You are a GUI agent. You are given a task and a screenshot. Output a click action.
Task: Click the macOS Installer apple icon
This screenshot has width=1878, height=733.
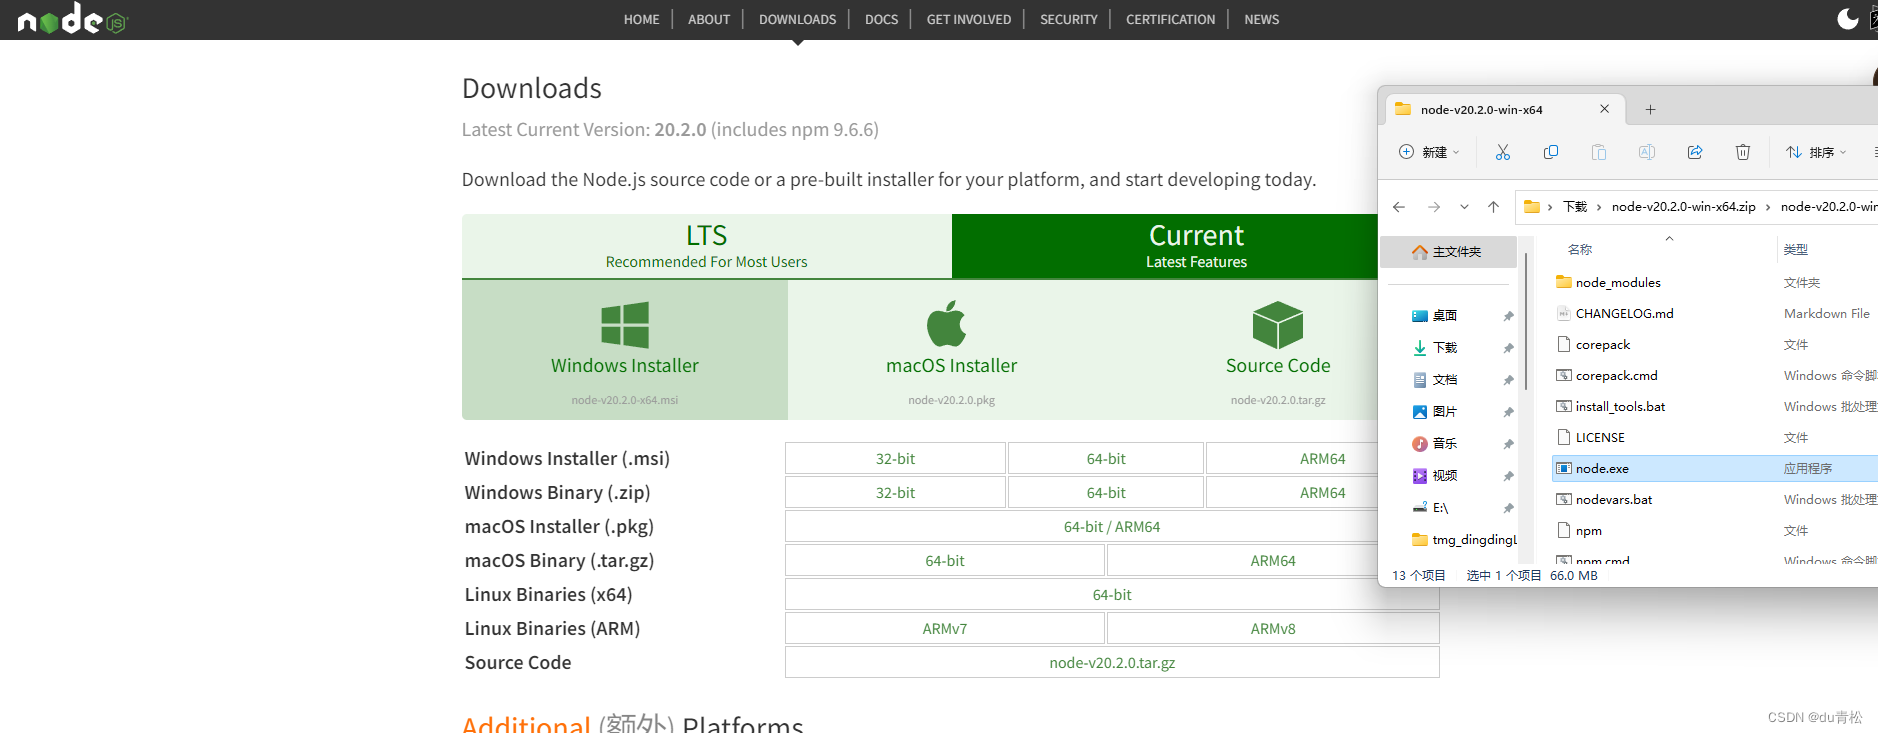pos(947,324)
